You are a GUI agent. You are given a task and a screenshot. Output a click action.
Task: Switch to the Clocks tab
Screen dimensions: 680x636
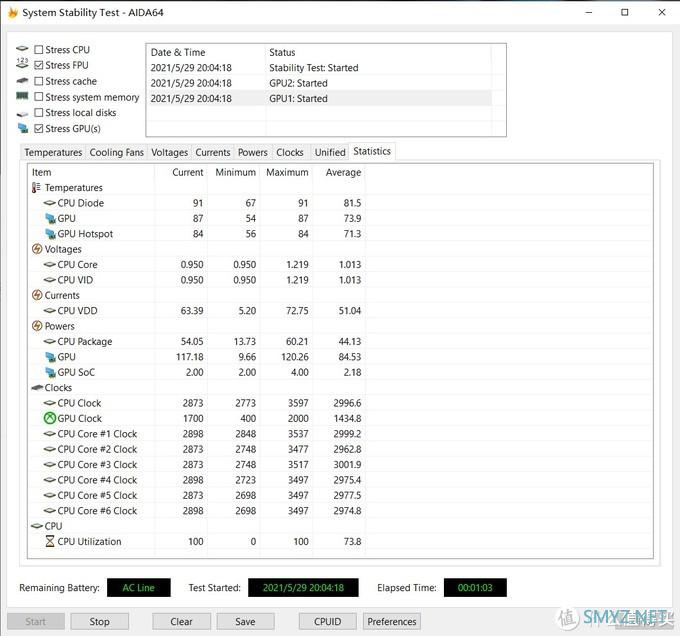pyautogui.click(x=290, y=153)
